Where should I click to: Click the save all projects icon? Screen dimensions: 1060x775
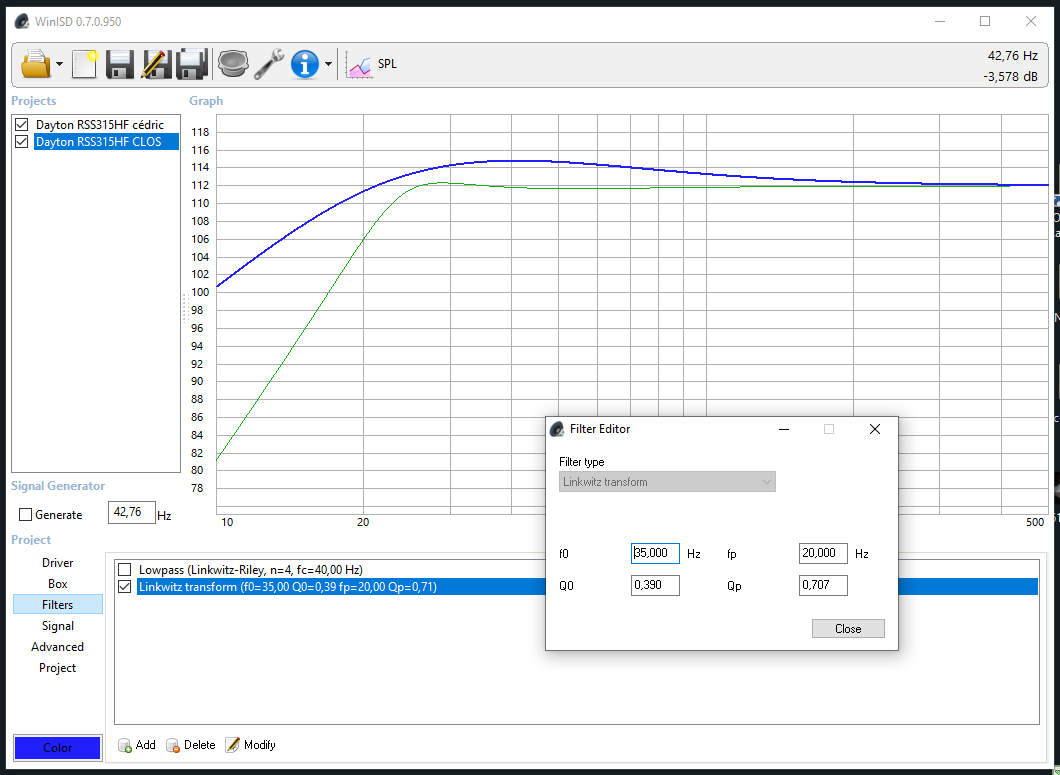click(x=191, y=65)
